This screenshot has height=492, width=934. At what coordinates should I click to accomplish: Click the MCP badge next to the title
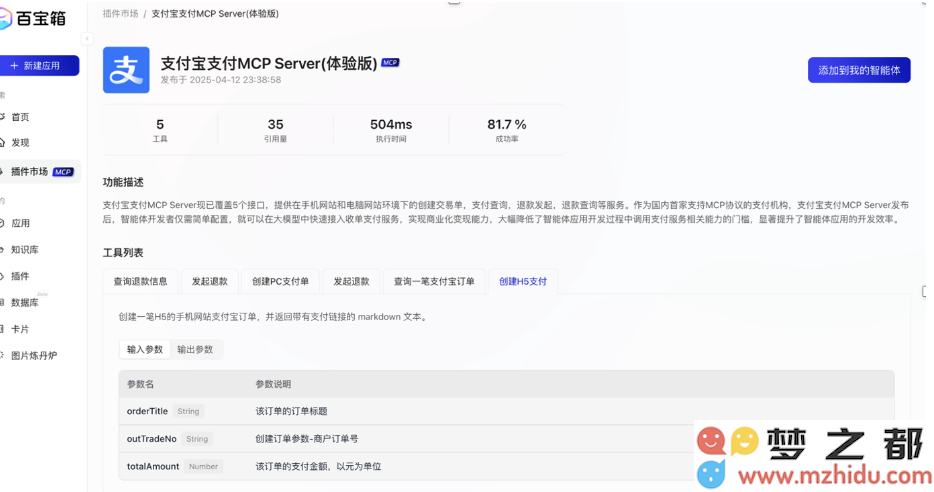390,63
